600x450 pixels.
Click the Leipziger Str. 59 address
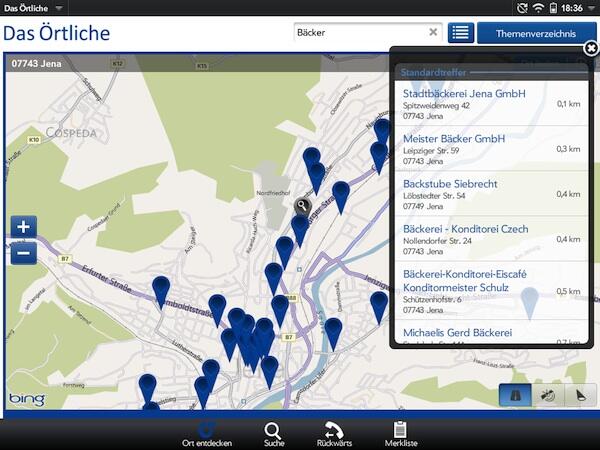[x=431, y=151]
